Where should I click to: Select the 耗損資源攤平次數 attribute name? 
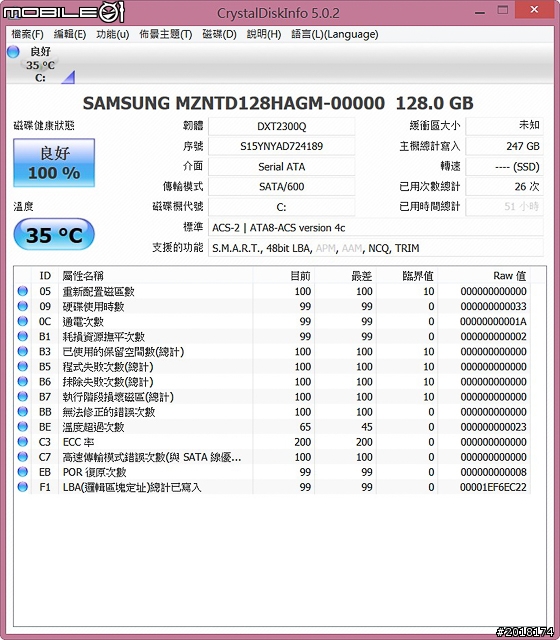[x=104, y=337]
